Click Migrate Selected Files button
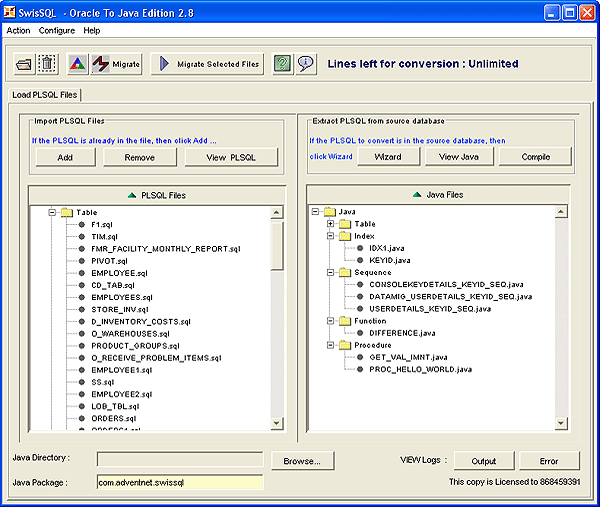 [207, 64]
